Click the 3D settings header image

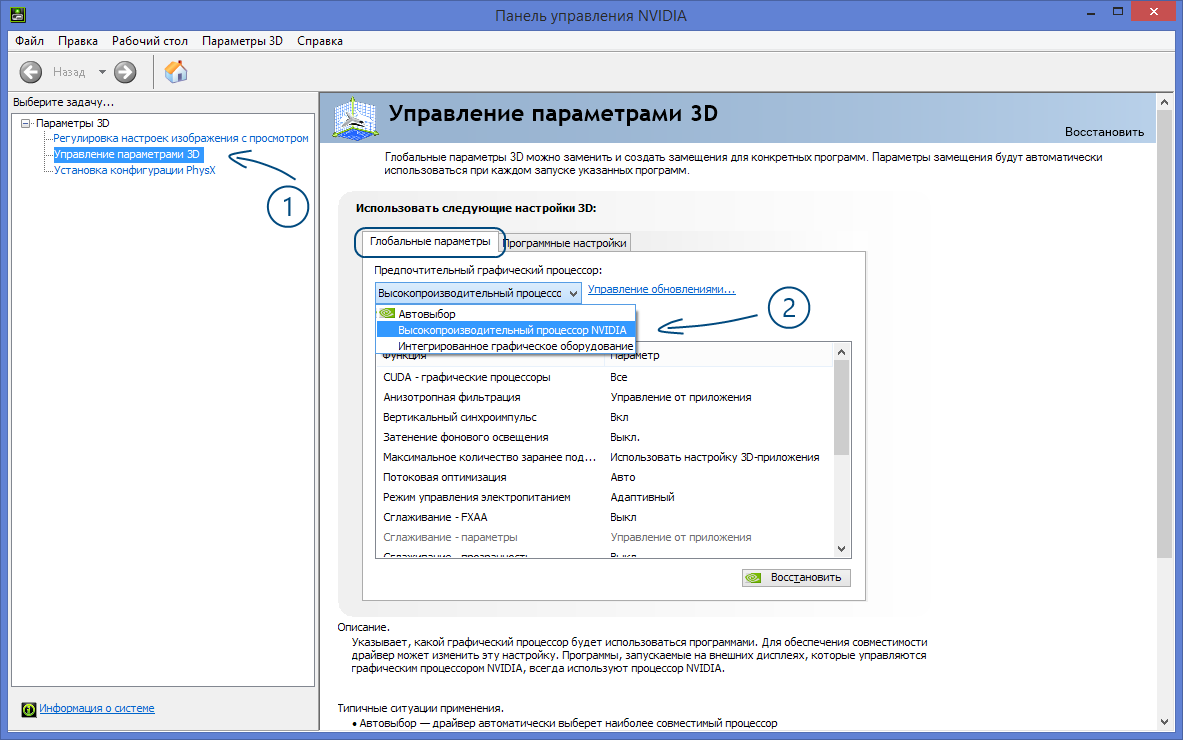355,118
